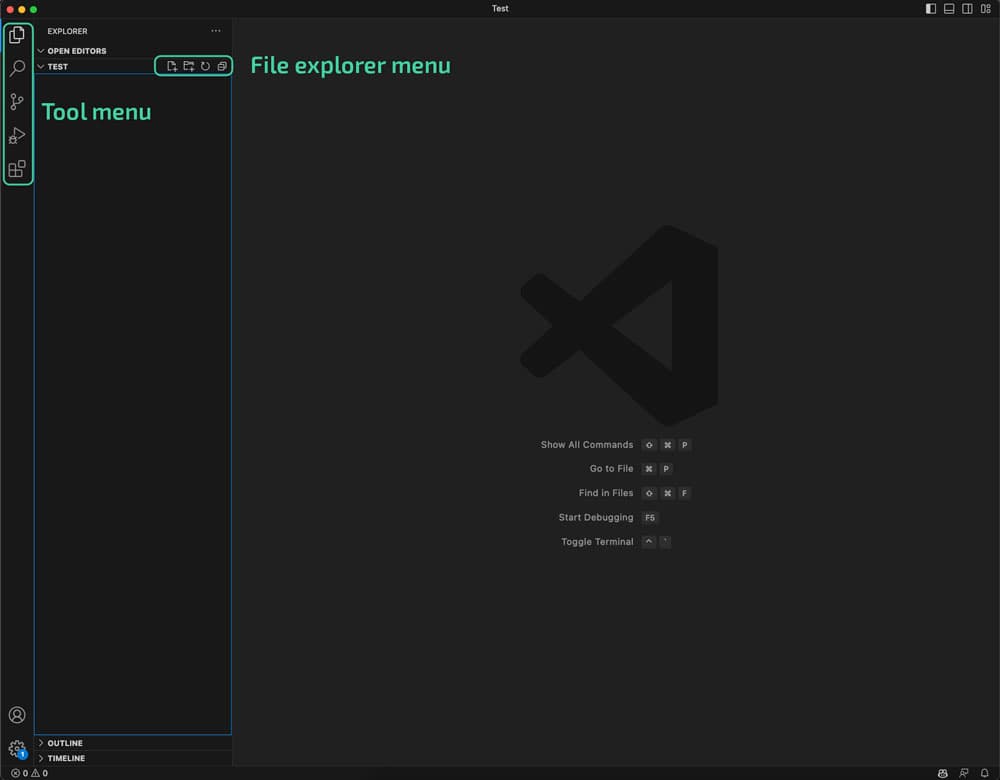Open the Explorer view in activity bar
The image size is (1000, 780).
tap(17, 34)
